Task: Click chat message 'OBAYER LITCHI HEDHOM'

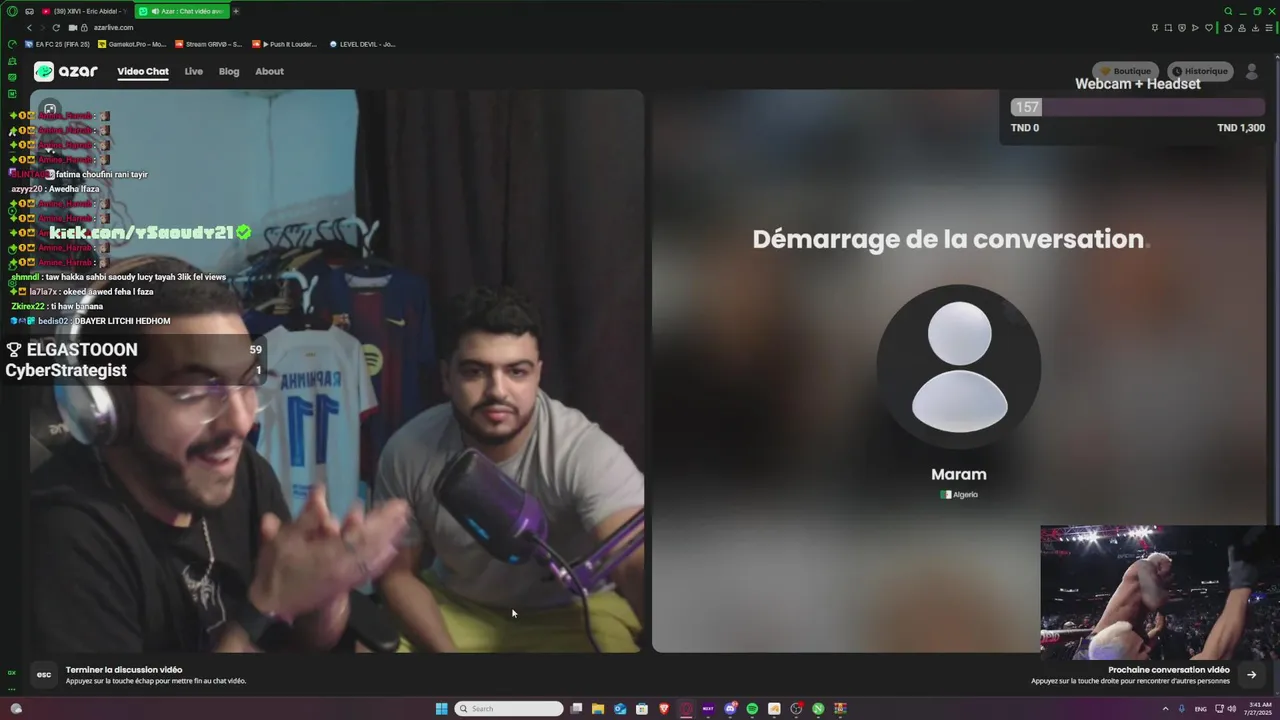Action: pos(91,321)
